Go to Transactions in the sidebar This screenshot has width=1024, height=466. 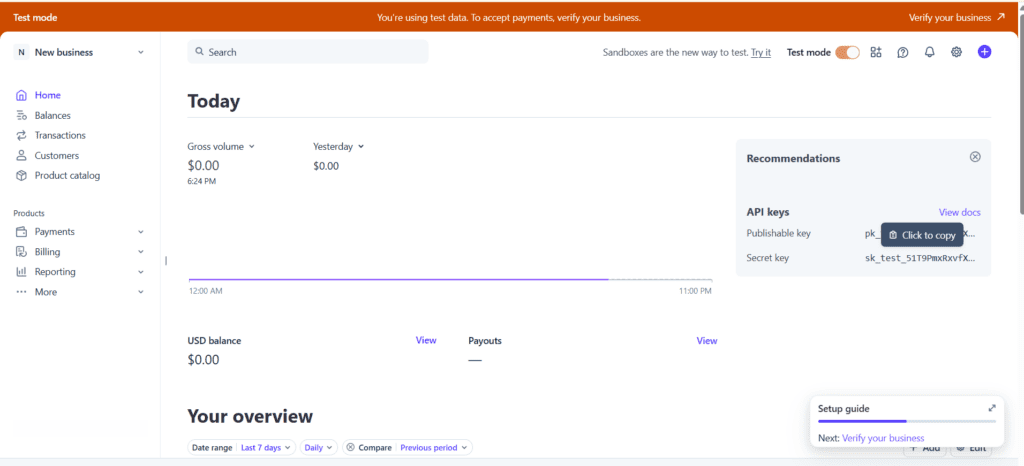point(60,136)
